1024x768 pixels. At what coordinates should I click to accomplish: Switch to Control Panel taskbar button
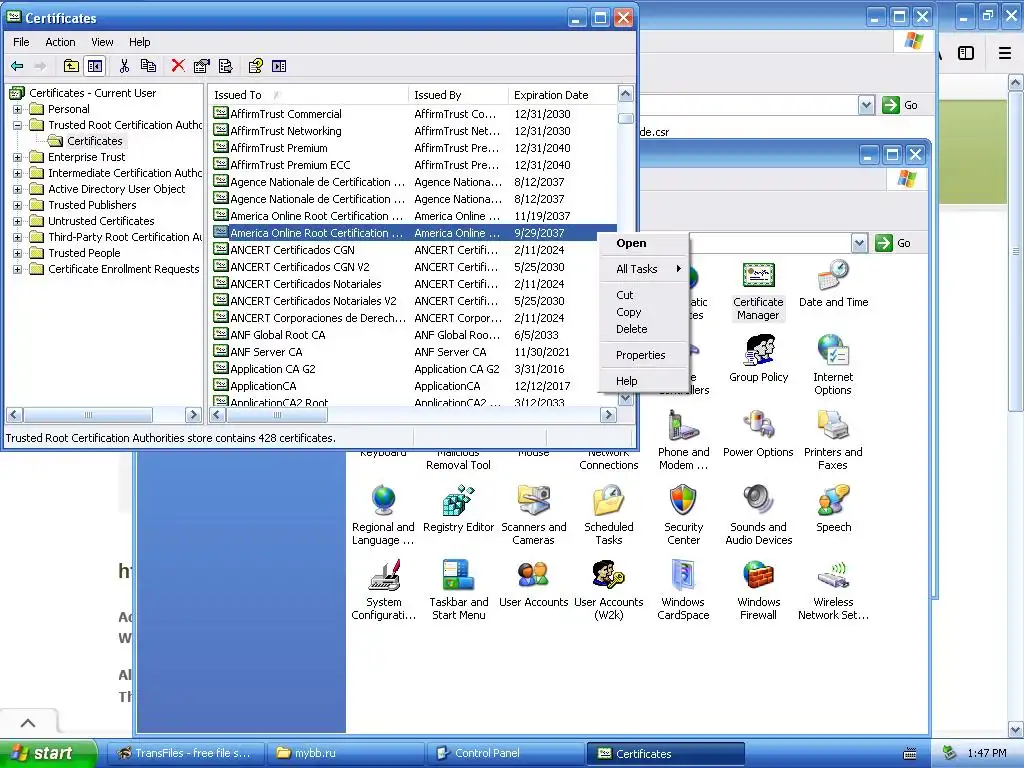point(505,753)
